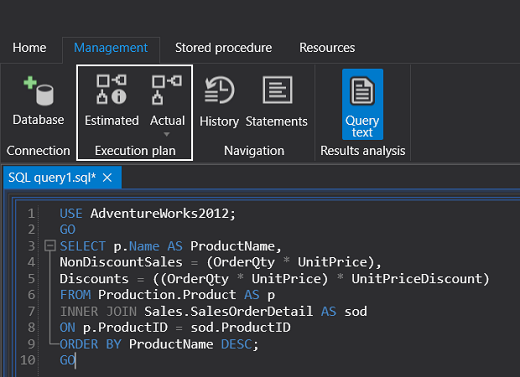Open the Resources tab
520x377 pixels.
coord(327,48)
